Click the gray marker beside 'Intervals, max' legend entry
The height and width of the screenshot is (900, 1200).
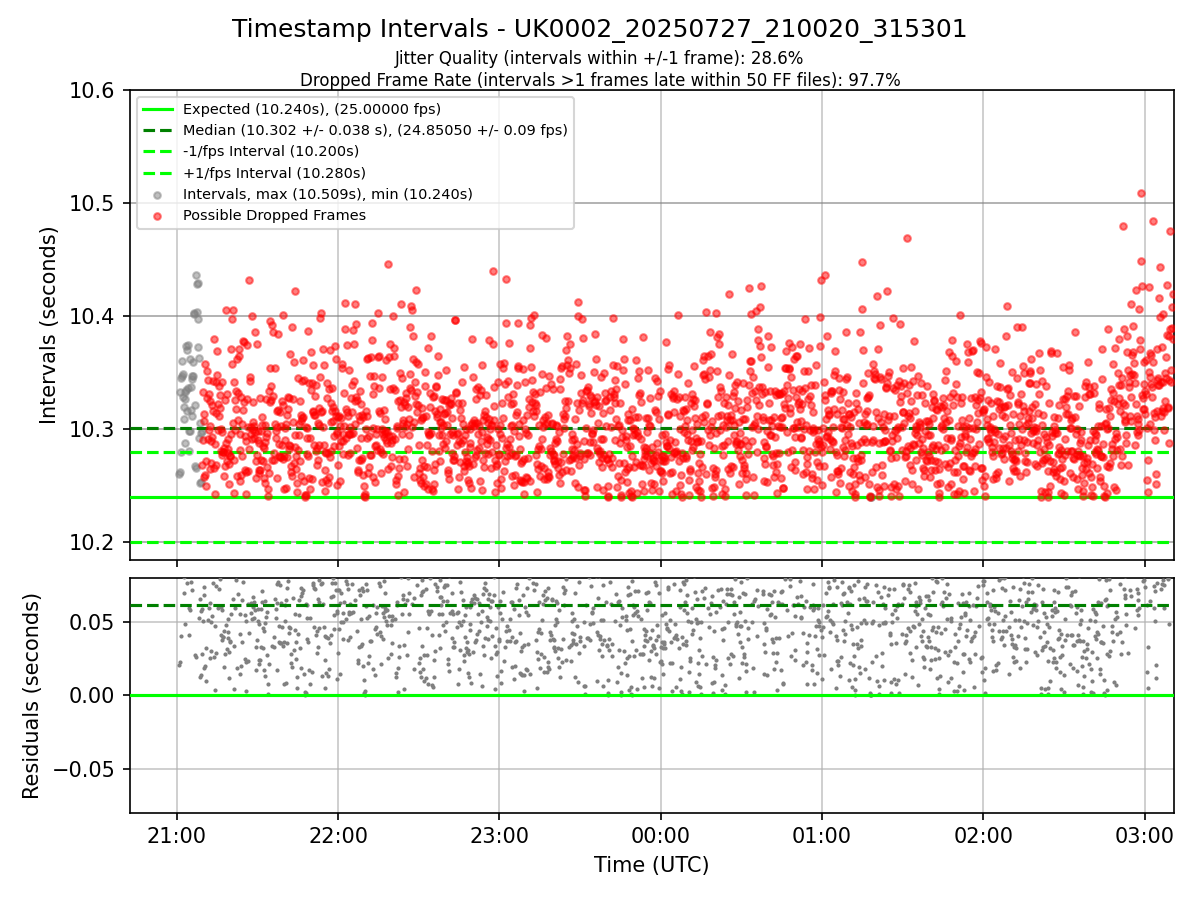(159, 194)
